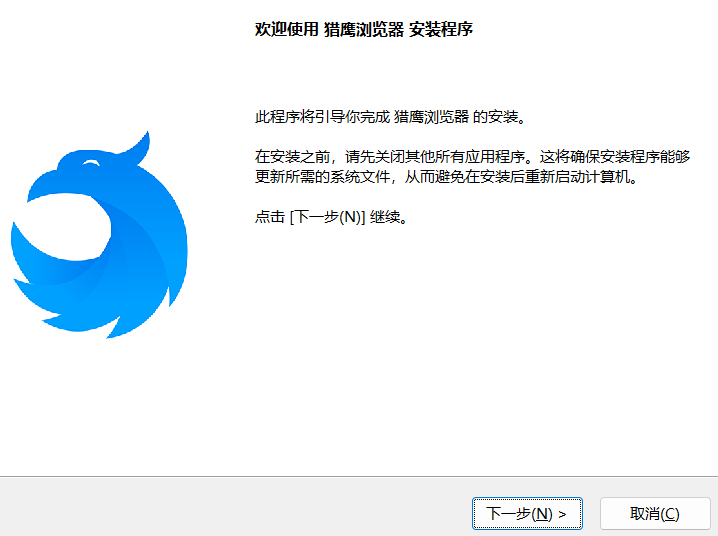Click the paragraph starting 在安装之前，请先关闭其他所有应用程序
Image resolution: width=718 pixels, height=536 pixels.
click(472, 167)
